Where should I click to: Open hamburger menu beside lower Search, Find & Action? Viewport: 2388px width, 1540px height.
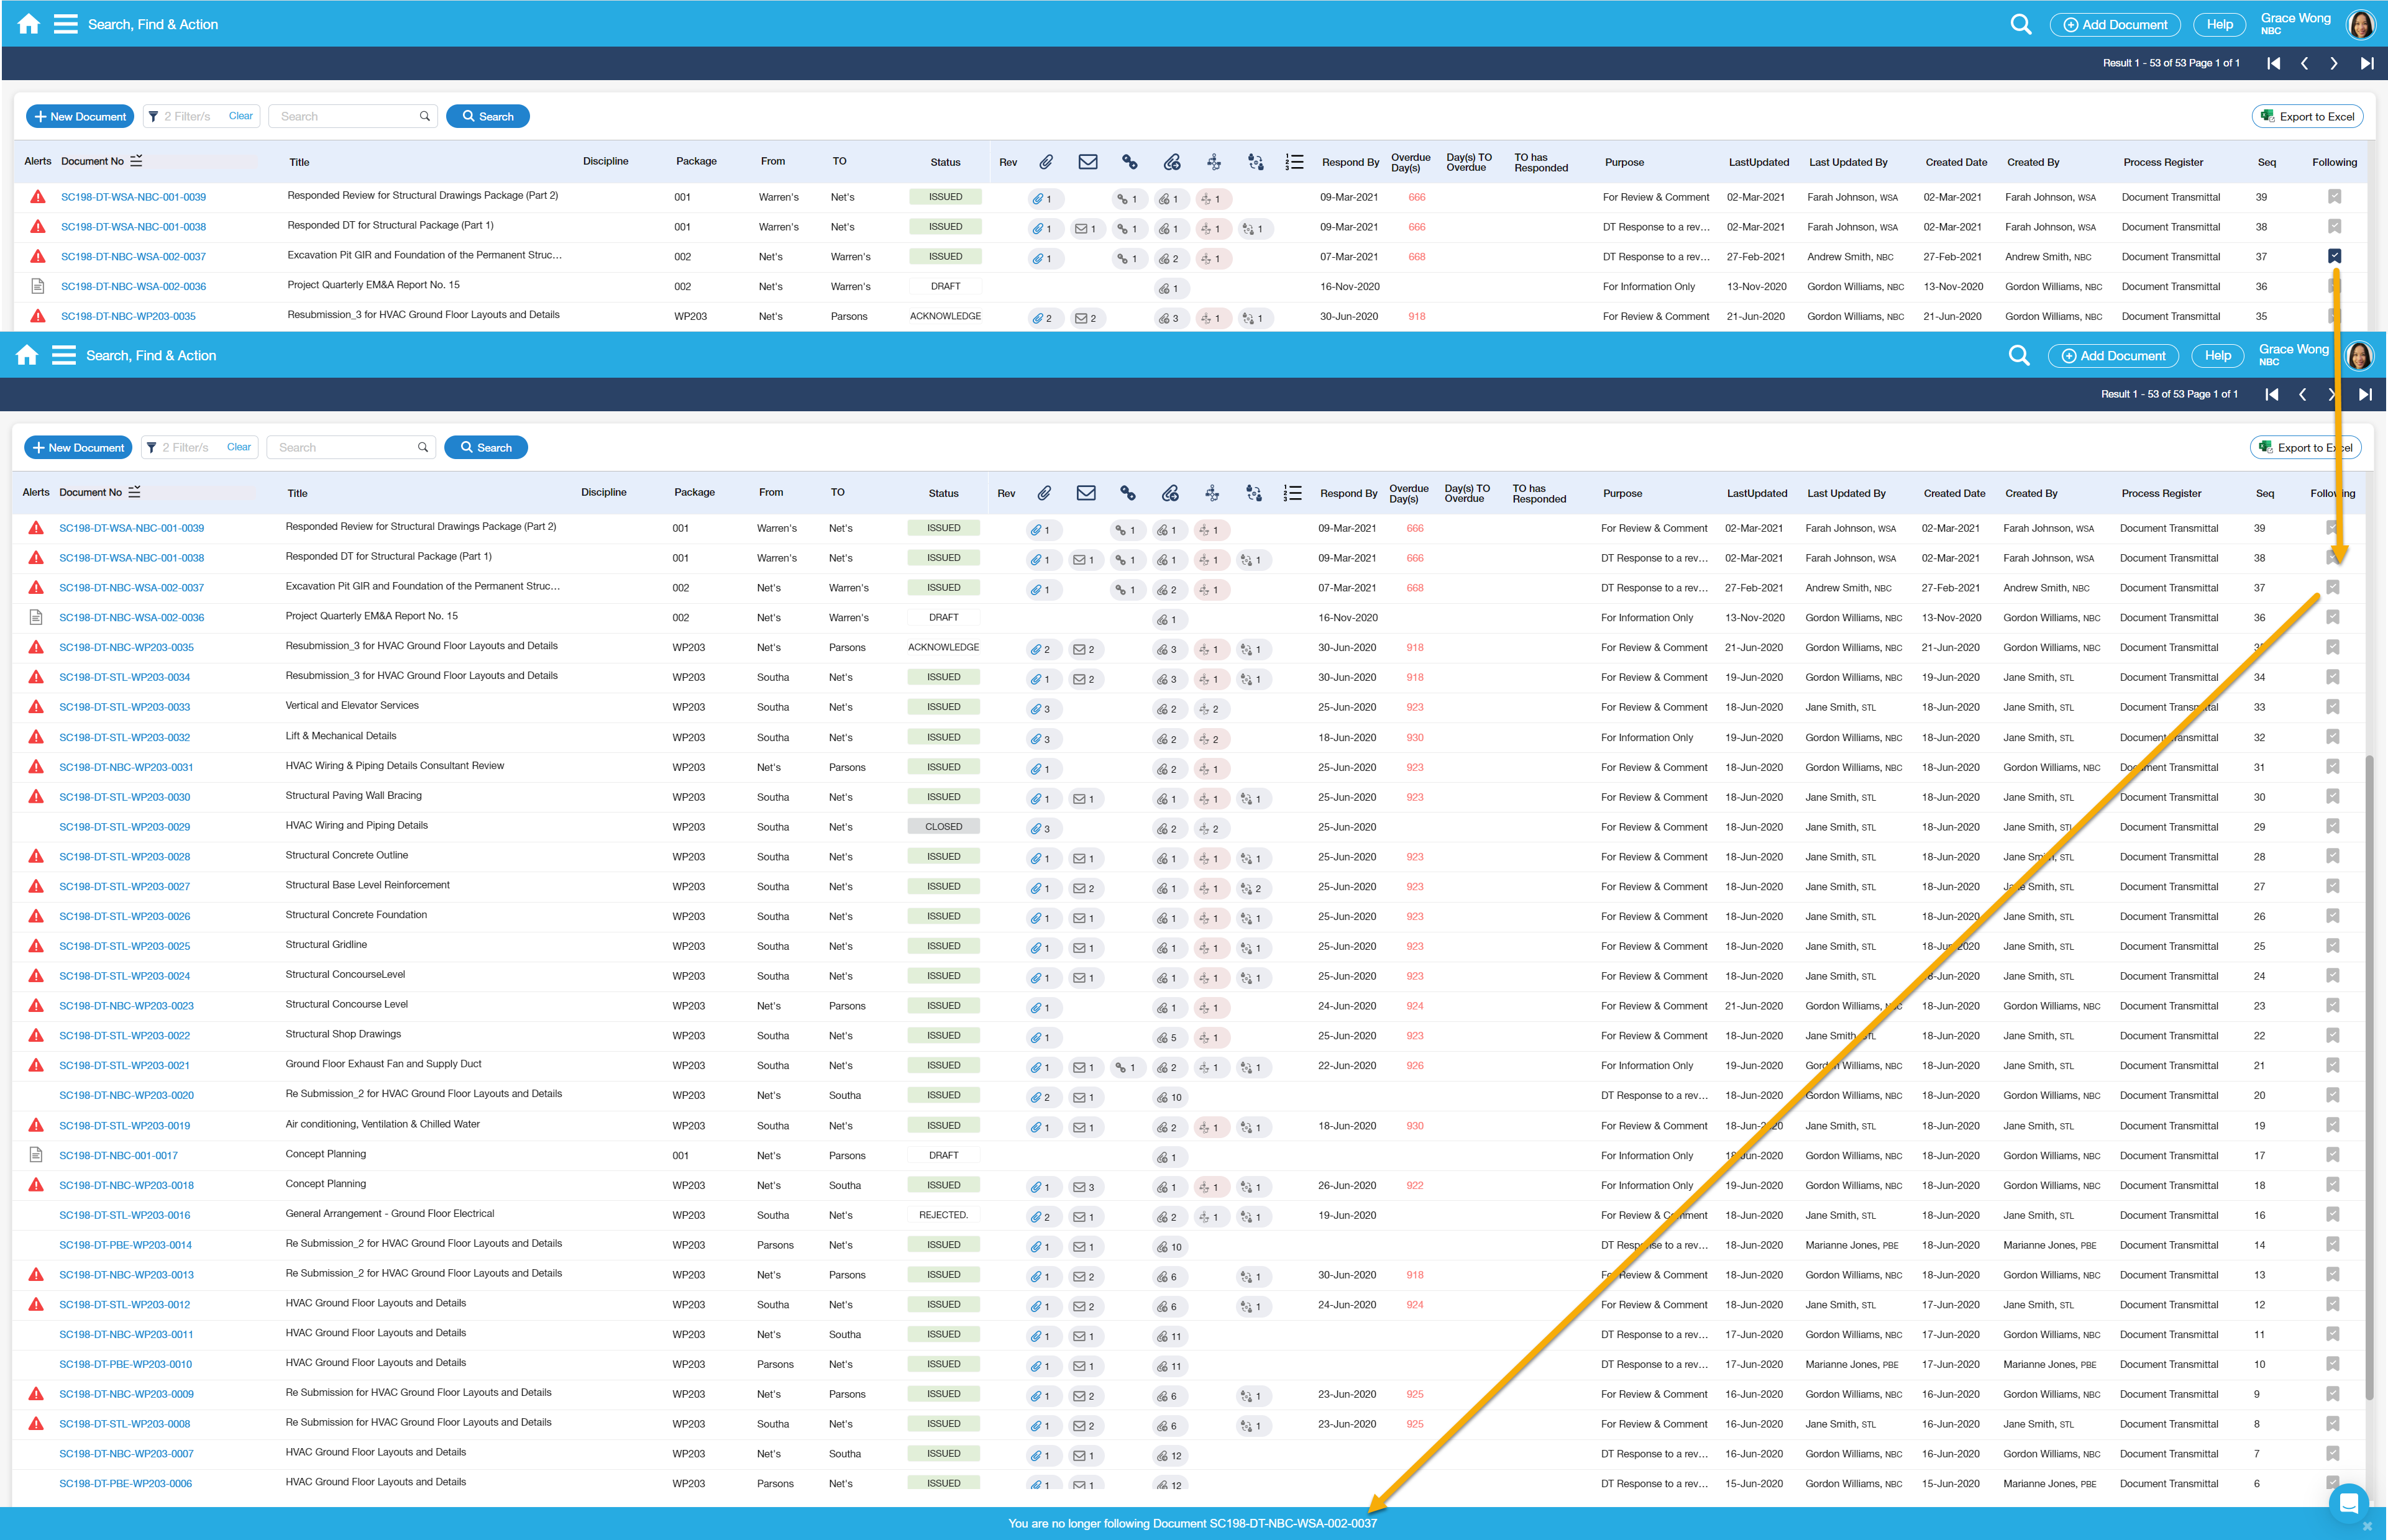pyautogui.click(x=64, y=355)
